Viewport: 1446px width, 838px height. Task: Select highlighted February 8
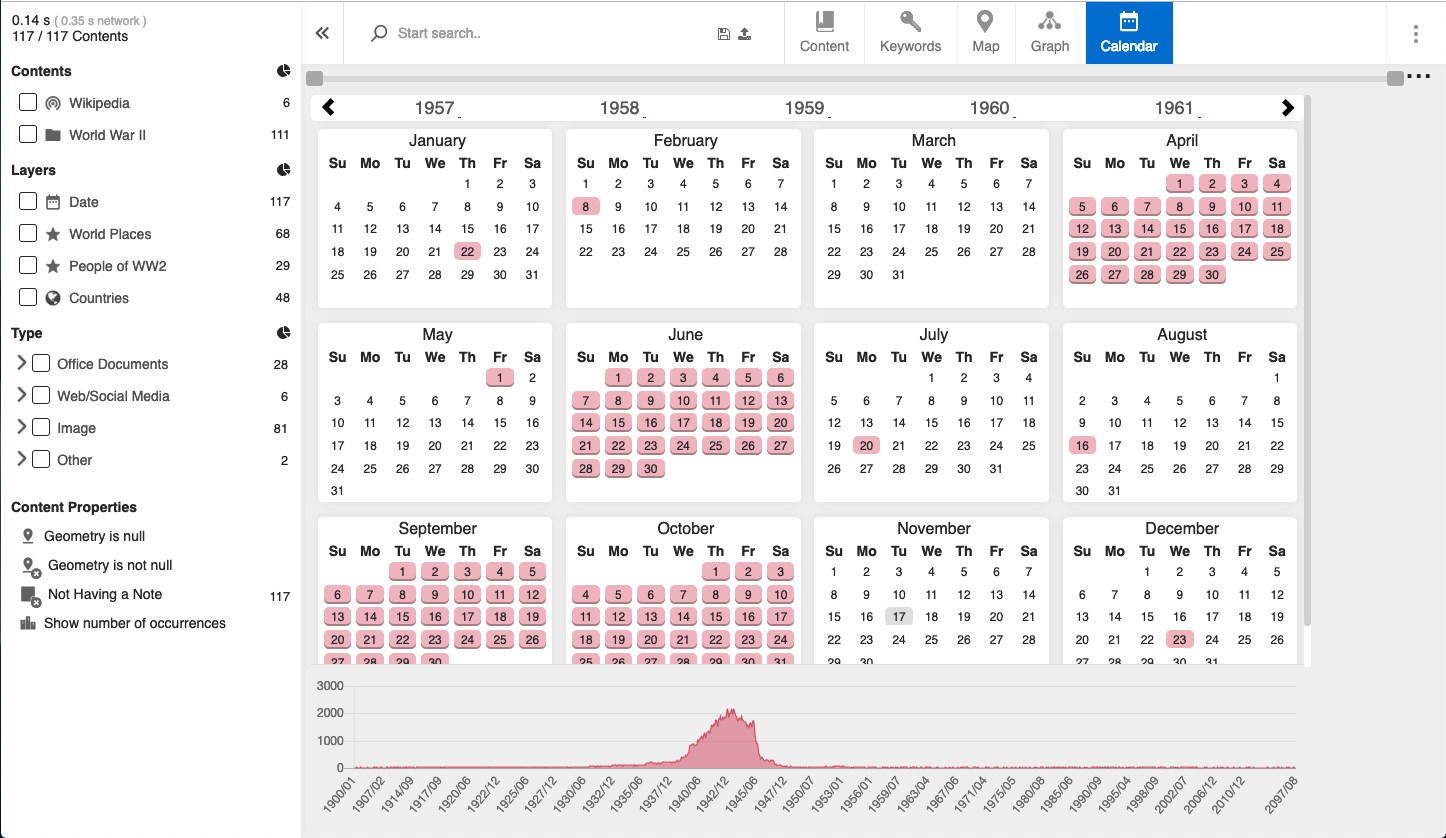pos(586,207)
